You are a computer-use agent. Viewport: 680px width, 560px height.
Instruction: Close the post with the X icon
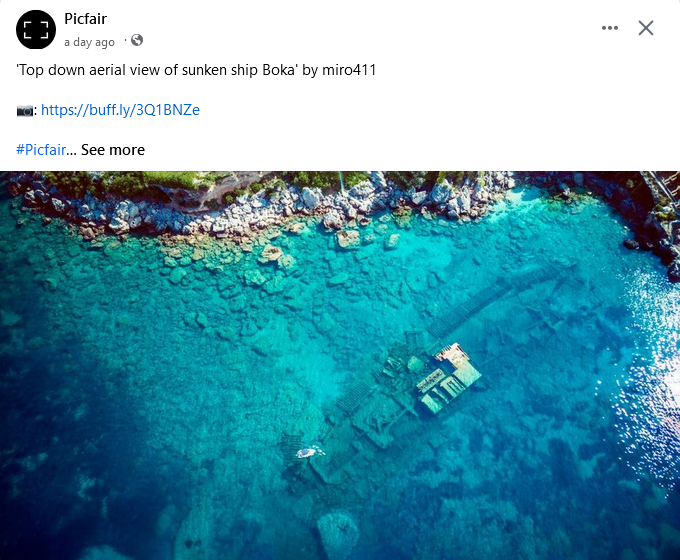tap(646, 28)
